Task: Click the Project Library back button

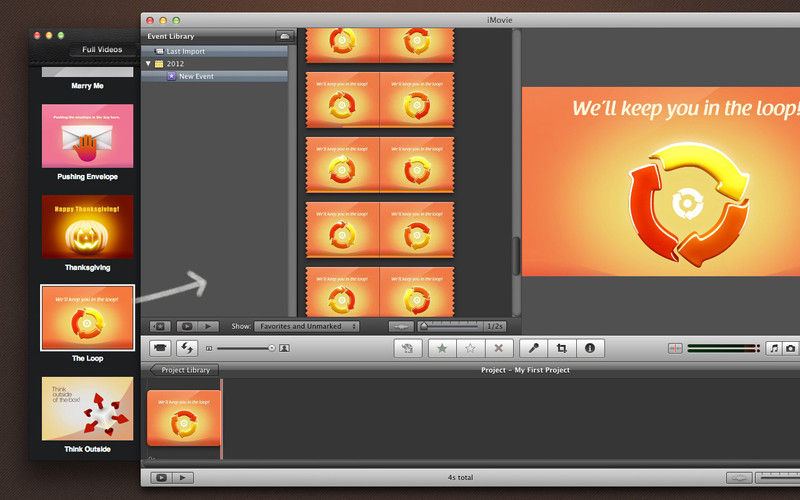Action: click(184, 370)
